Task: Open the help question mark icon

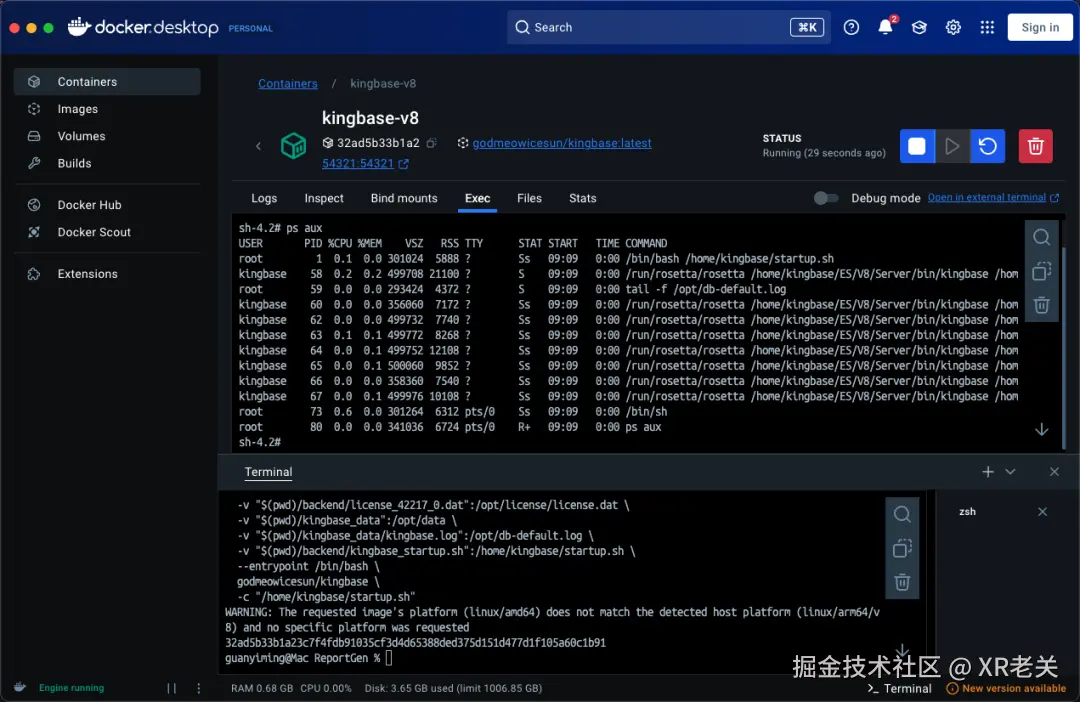Action: [851, 28]
